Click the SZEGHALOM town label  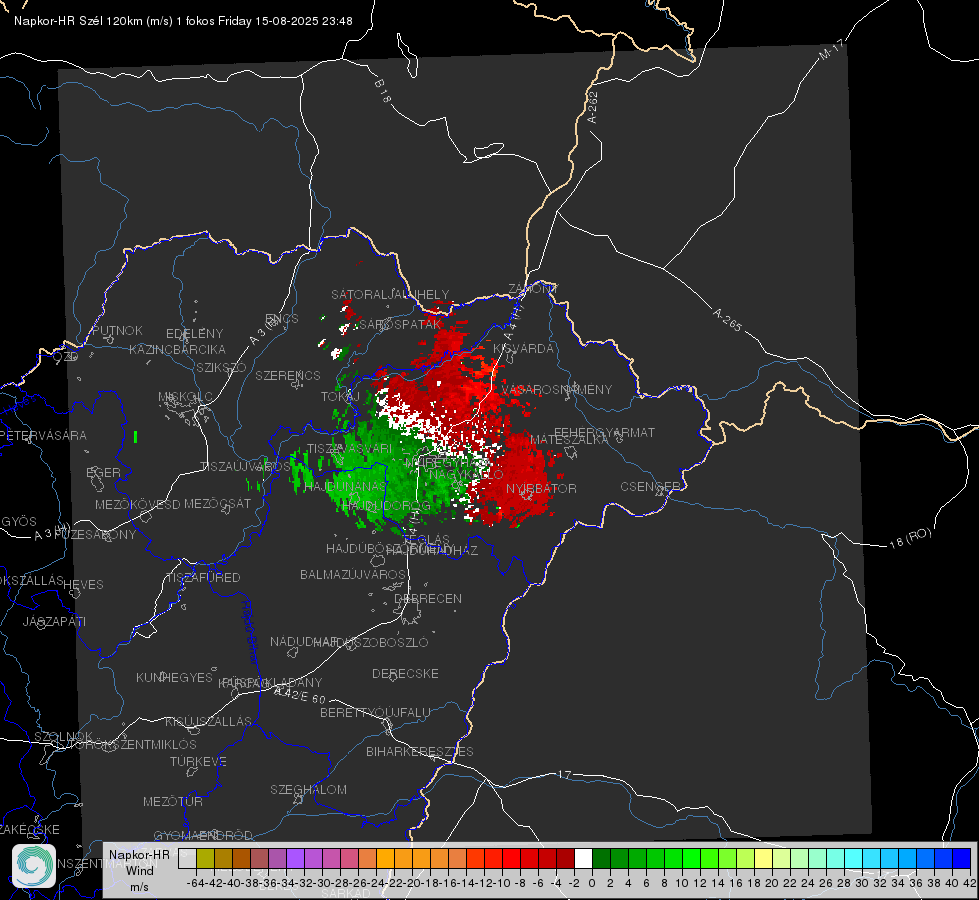pos(308,789)
